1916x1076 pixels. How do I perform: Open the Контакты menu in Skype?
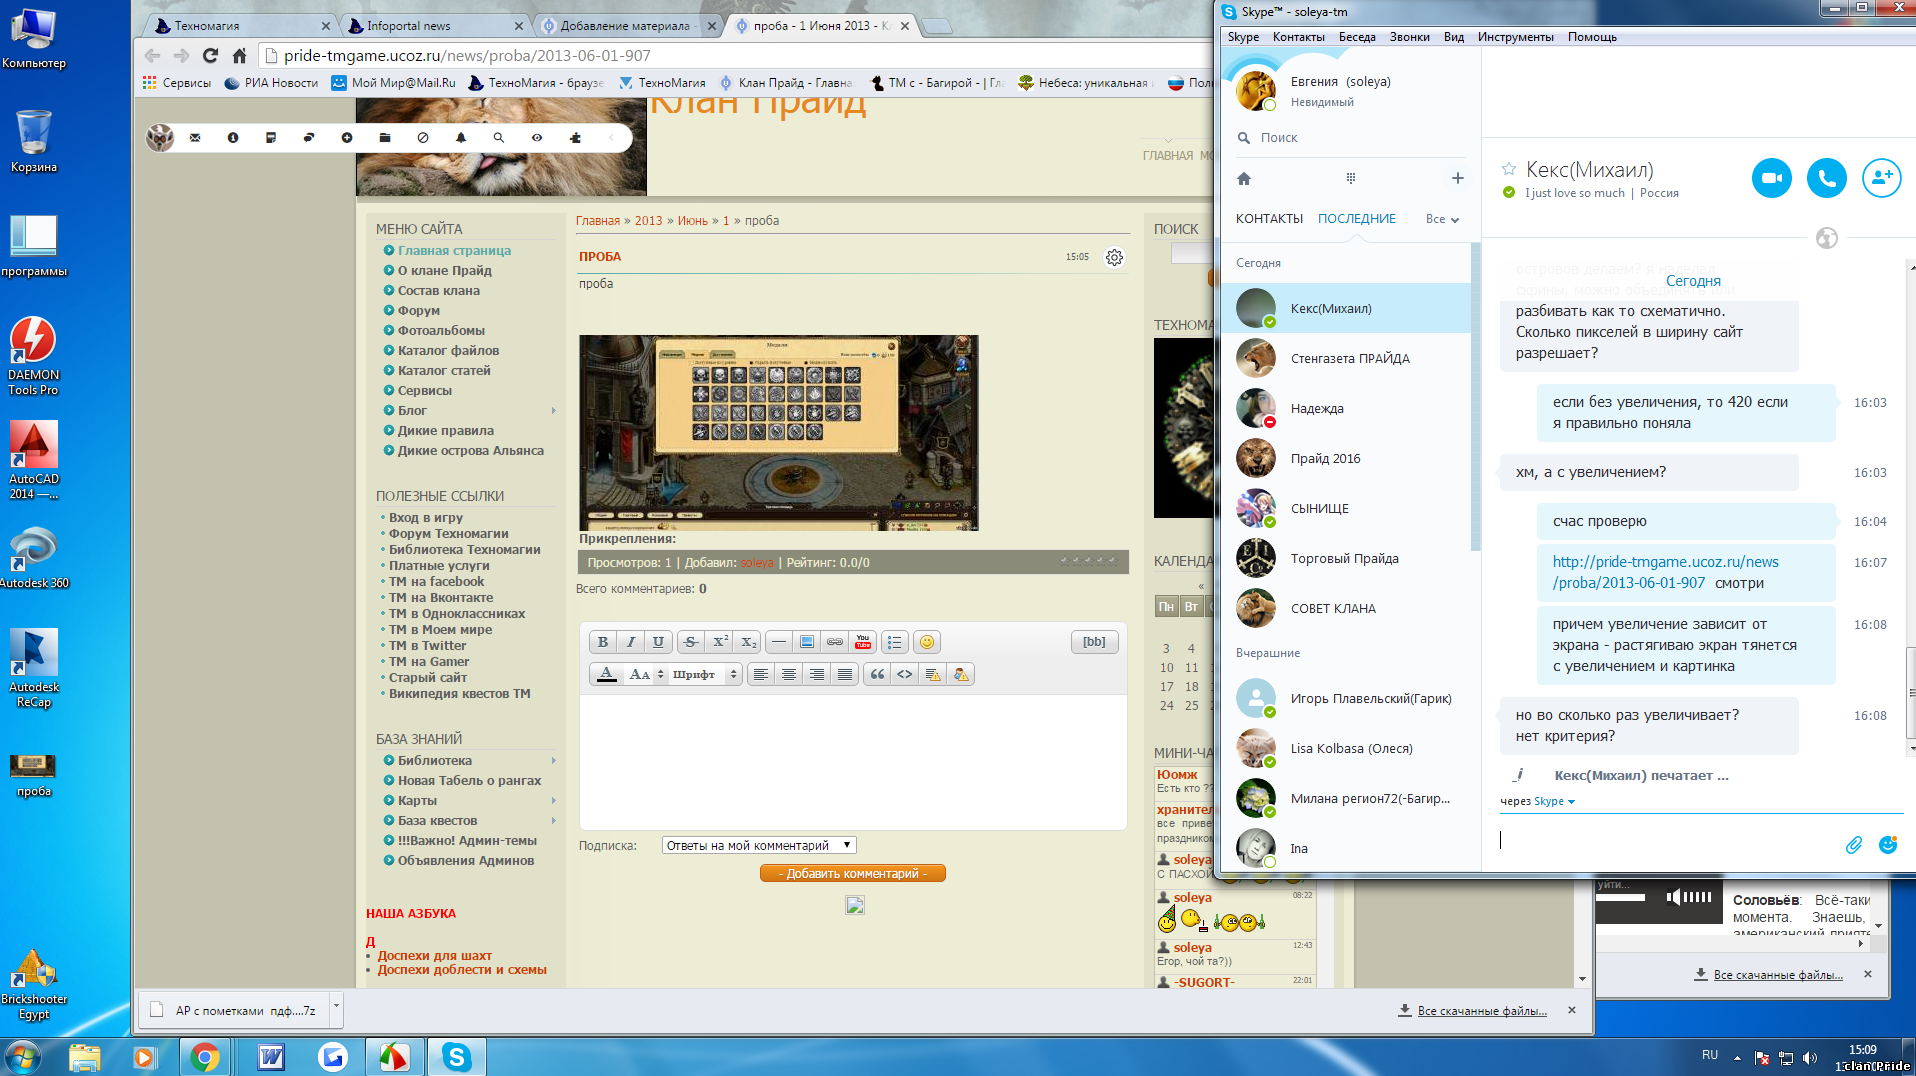[1298, 37]
